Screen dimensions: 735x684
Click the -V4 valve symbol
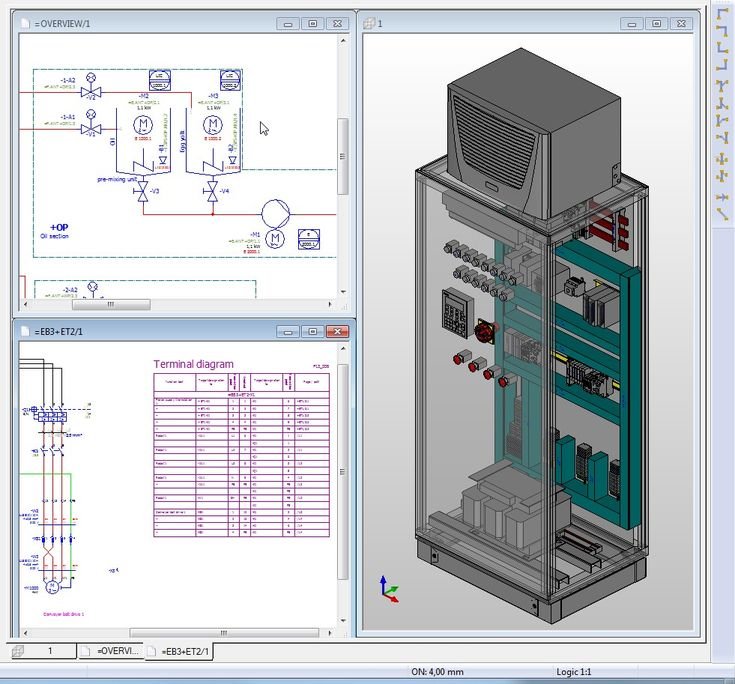212,191
